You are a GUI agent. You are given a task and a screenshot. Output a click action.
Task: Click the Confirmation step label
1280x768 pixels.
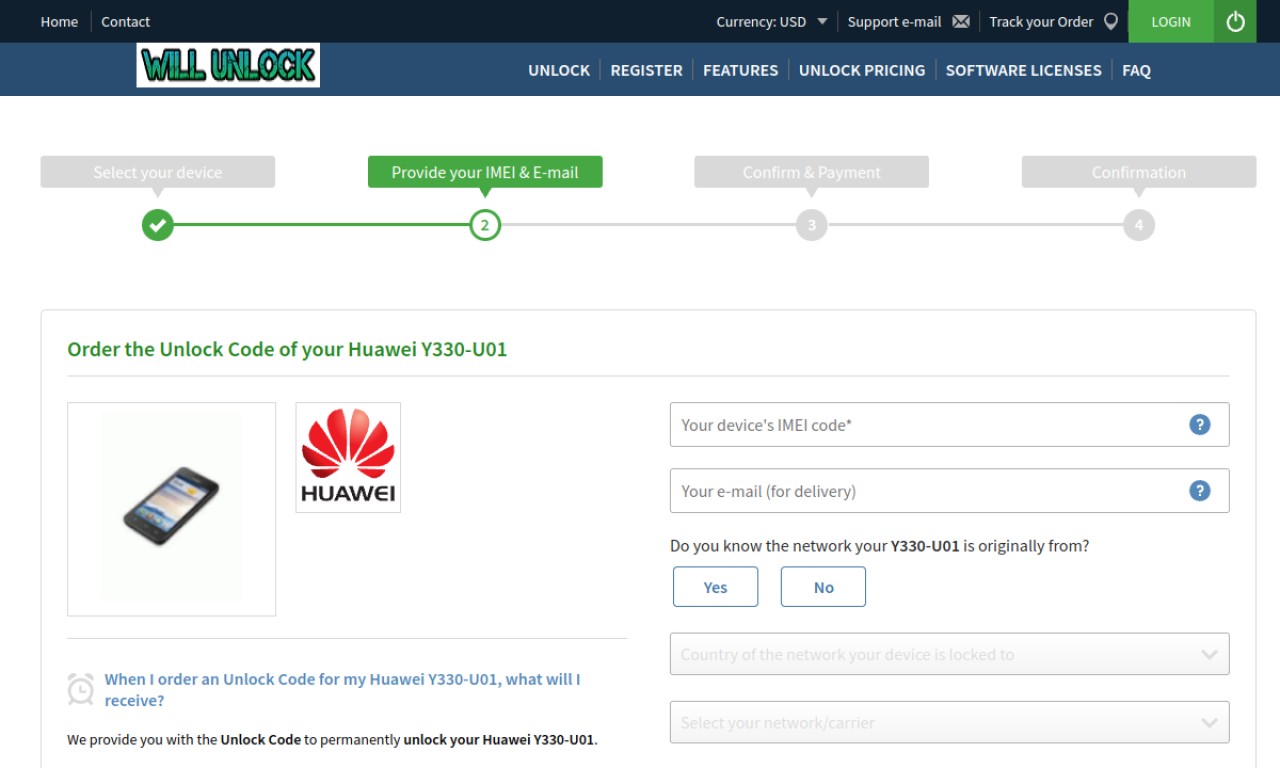[1138, 172]
